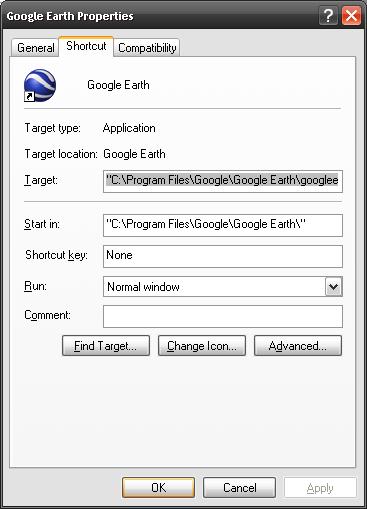Click the "Target type:" label
The height and width of the screenshot is (509, 367).
point(53,128)
